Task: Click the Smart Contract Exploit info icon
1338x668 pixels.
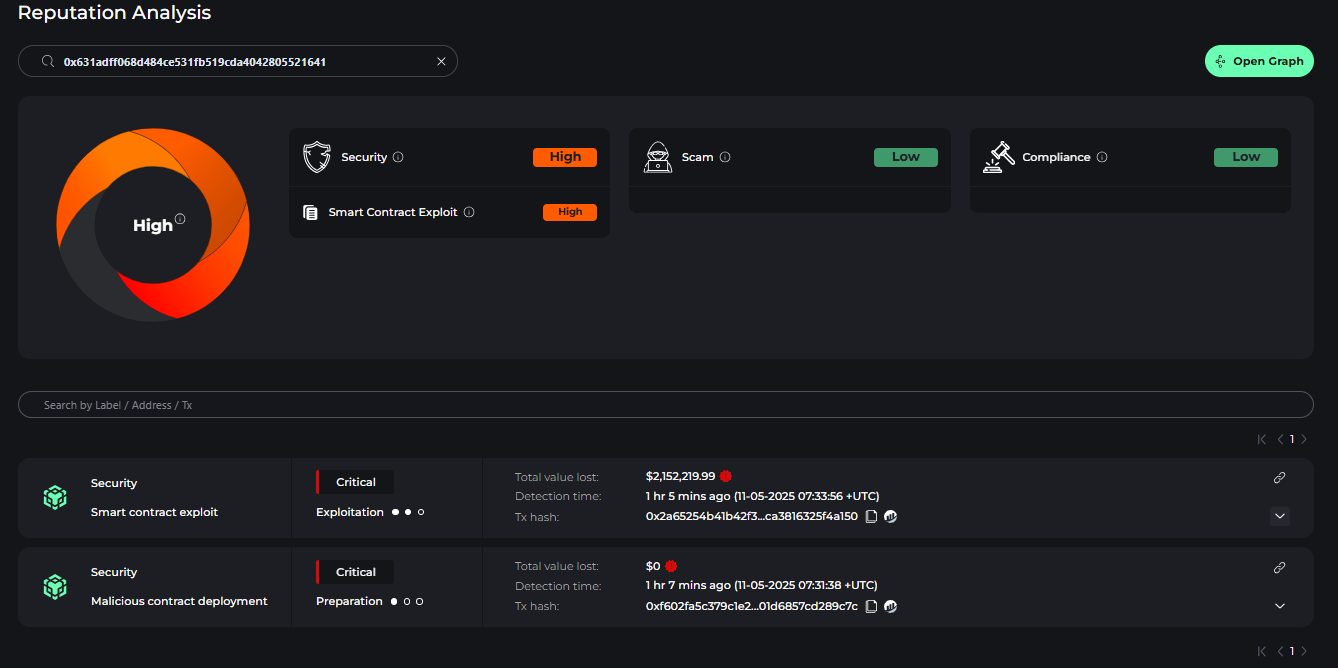Action: pyautogui.click(x=469, y=212)
